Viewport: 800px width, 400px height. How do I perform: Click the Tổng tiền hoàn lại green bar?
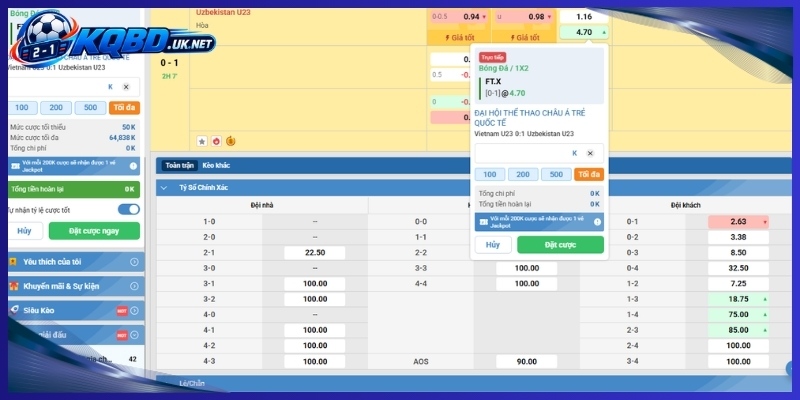coord(73,189)
